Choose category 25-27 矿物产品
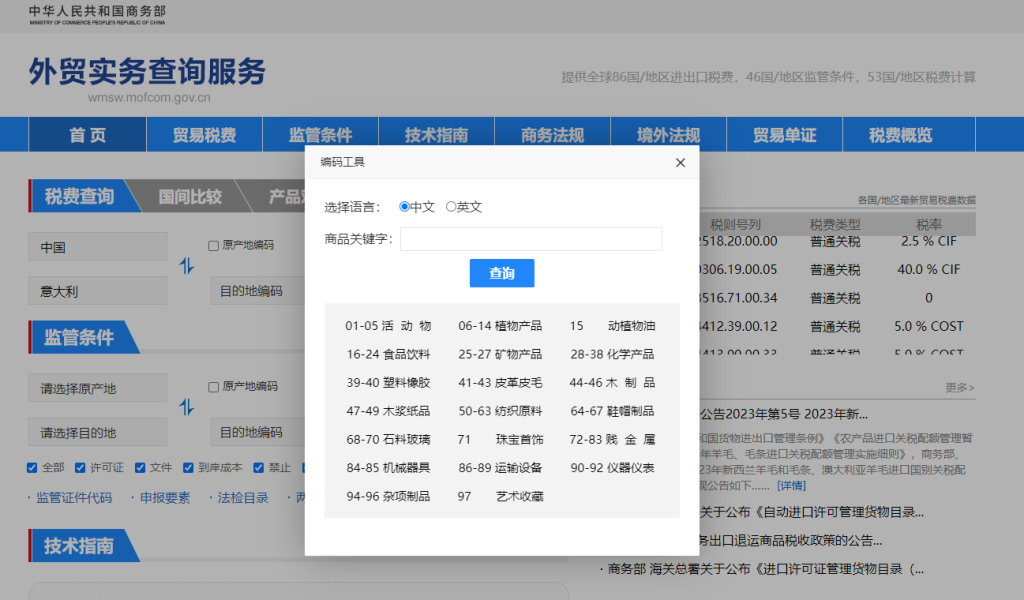Screen dimensions: 1024x600 point(500,355)
